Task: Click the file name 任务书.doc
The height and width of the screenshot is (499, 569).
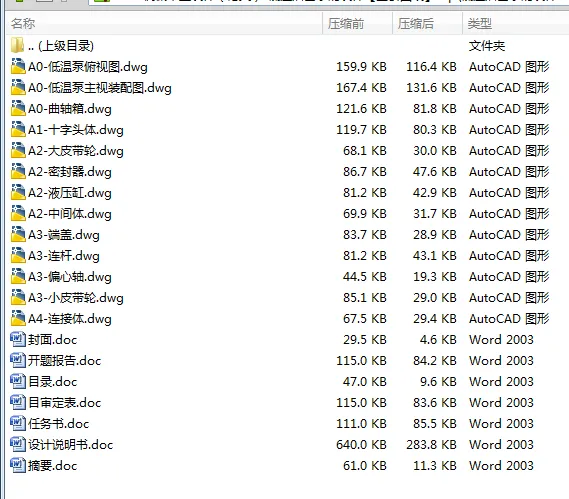Action: coord(58,424)
